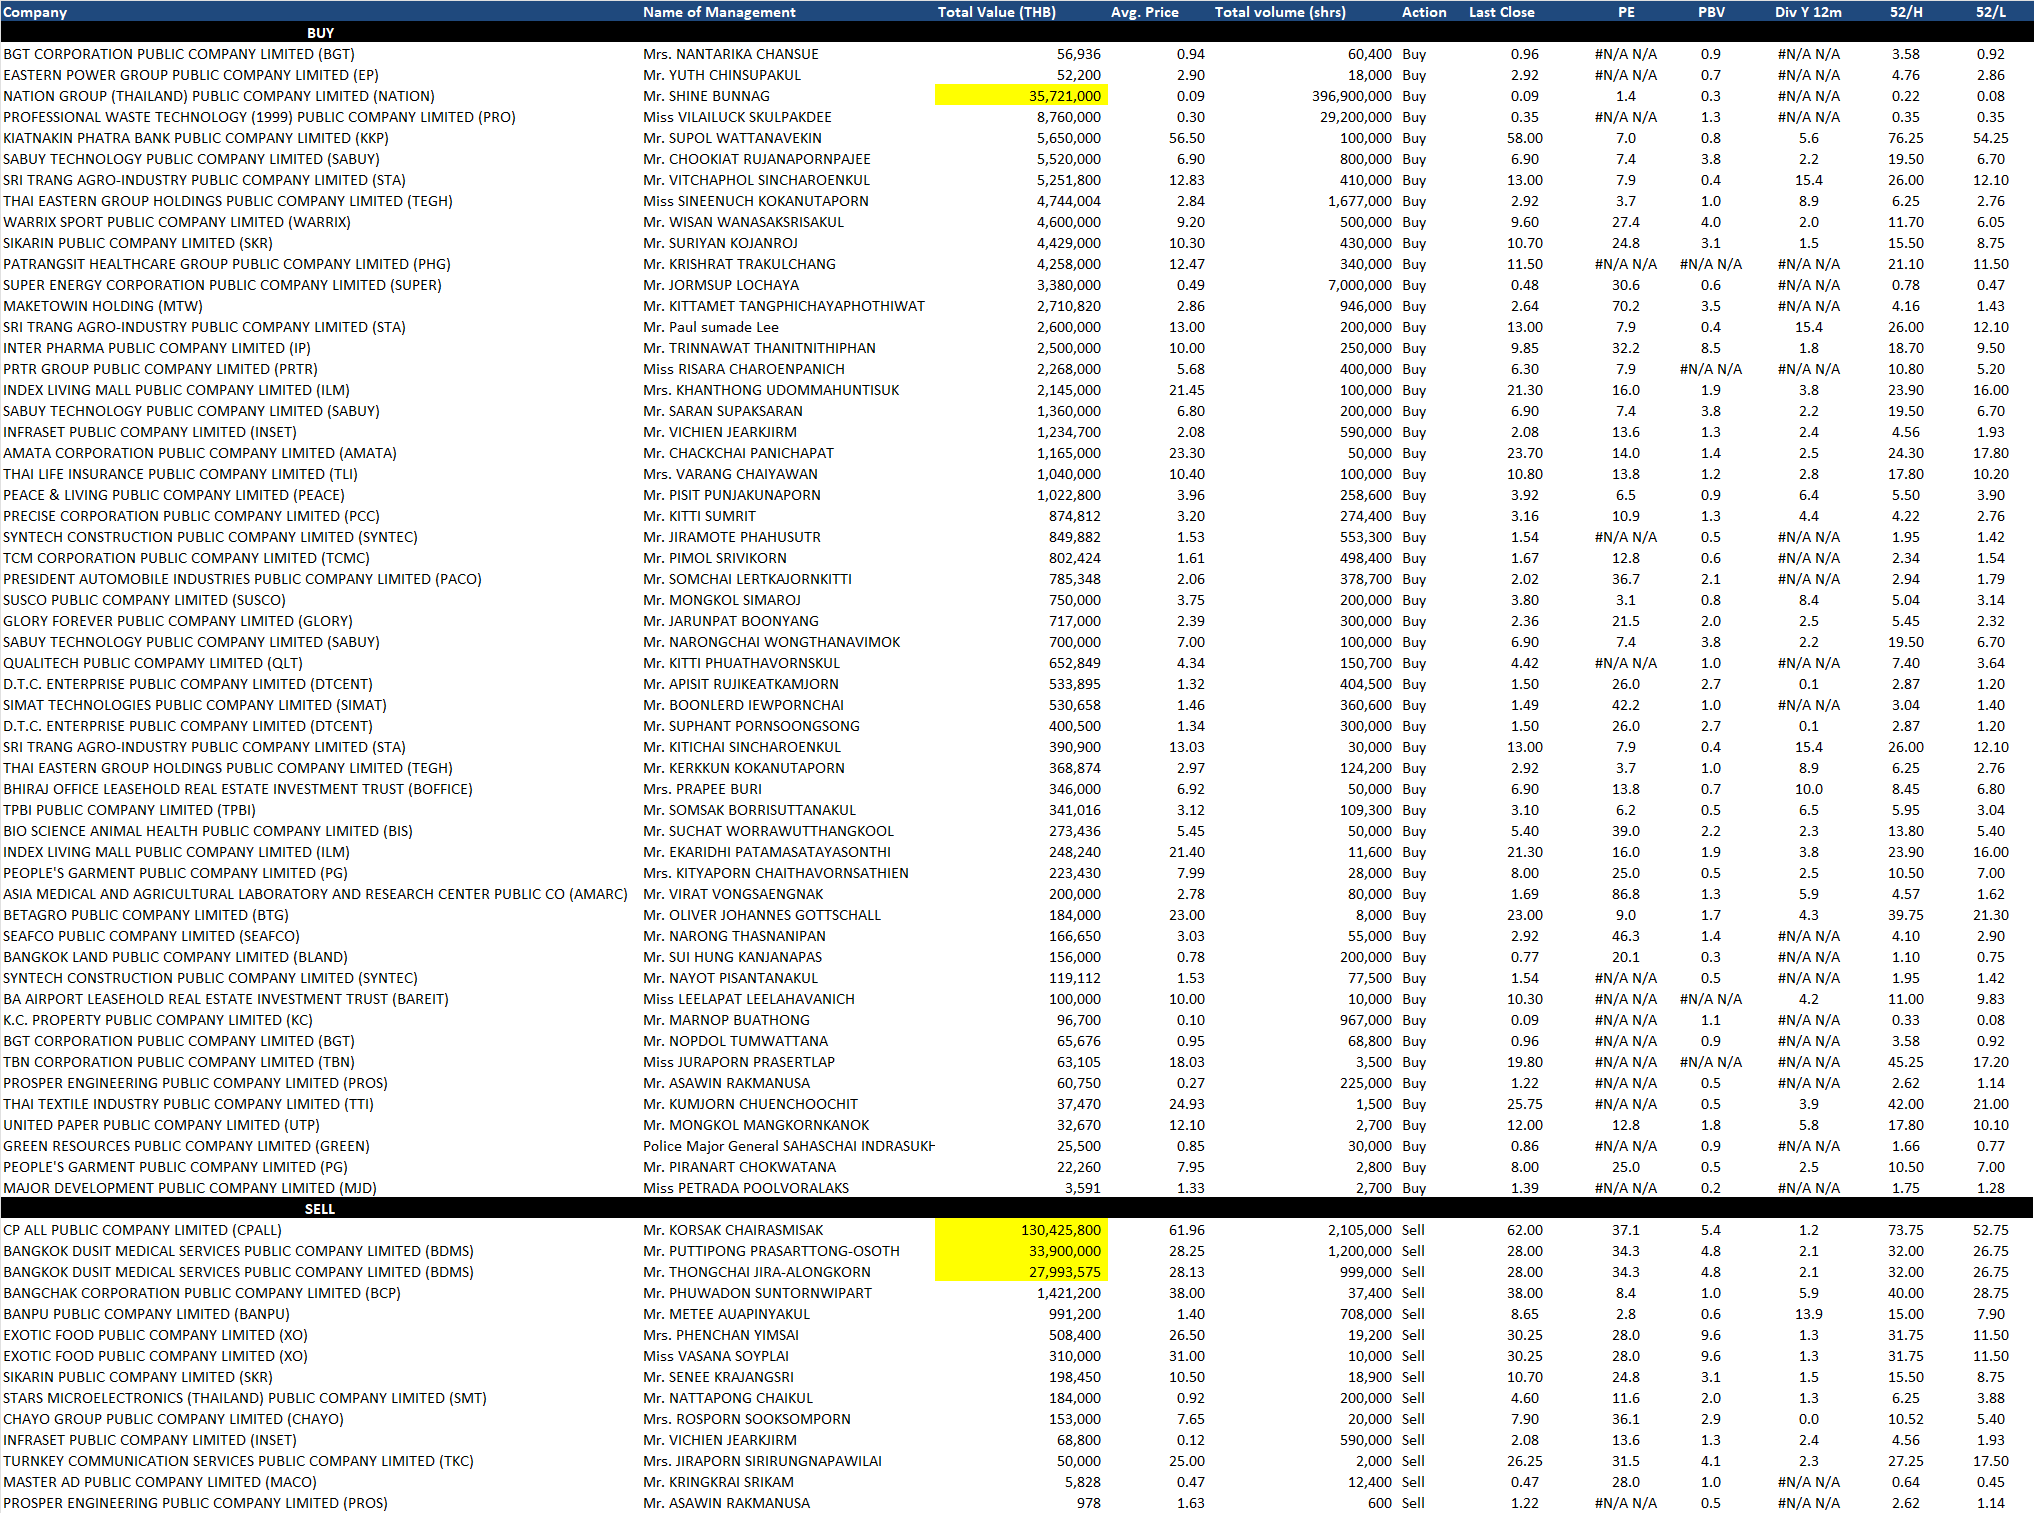This screenshot has width=2034, height=1513.
Task: Click yellow highlighted cell 33,900,000
Action: (x=1021, y=1251)
